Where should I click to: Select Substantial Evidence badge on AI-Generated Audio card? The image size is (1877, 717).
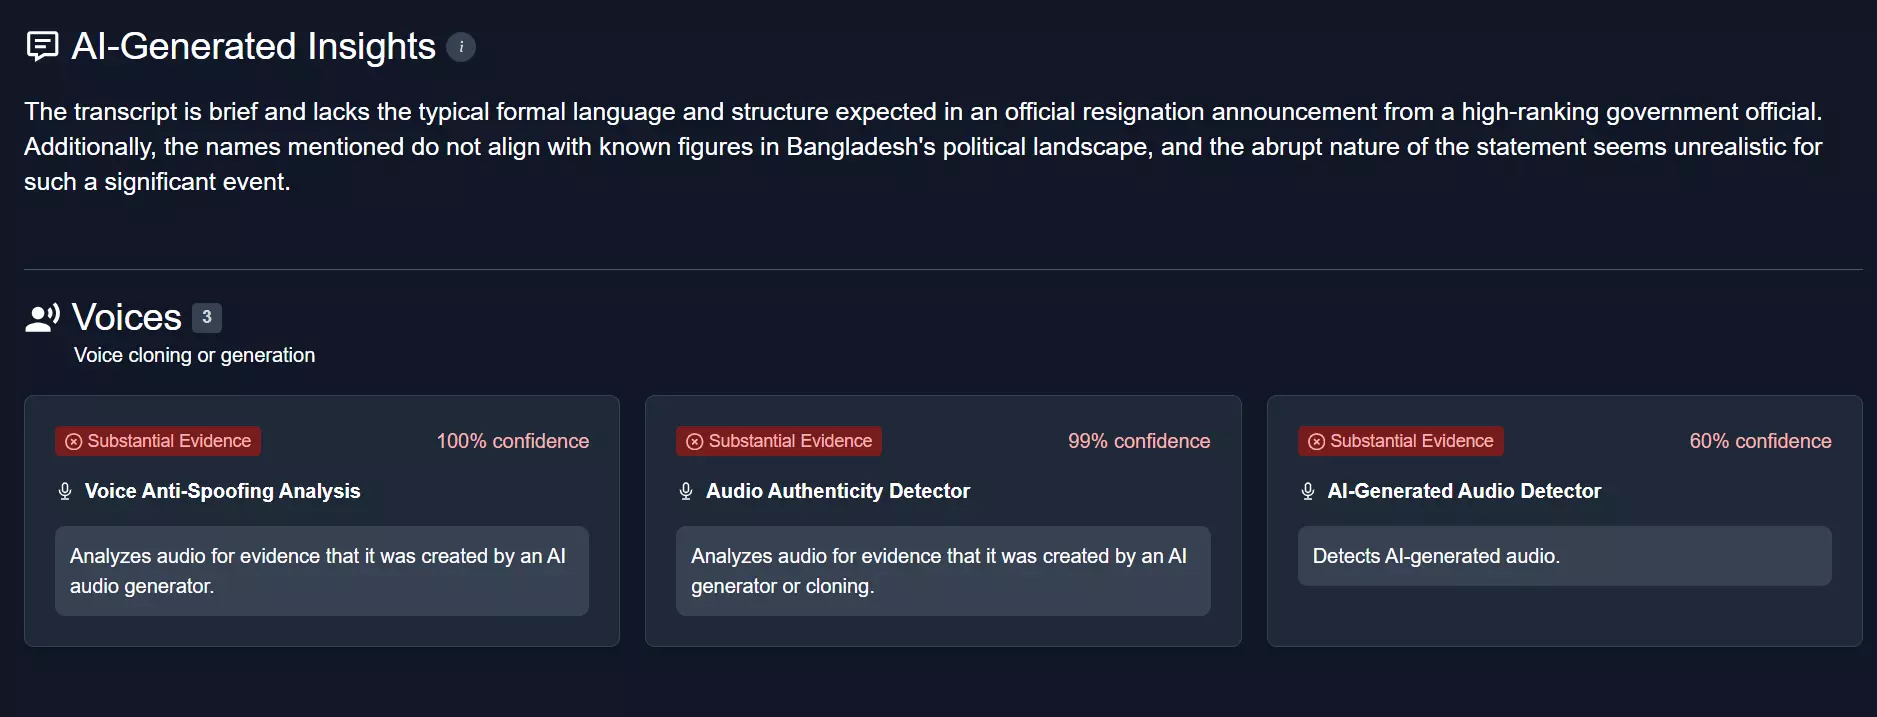pos(1401,441)
